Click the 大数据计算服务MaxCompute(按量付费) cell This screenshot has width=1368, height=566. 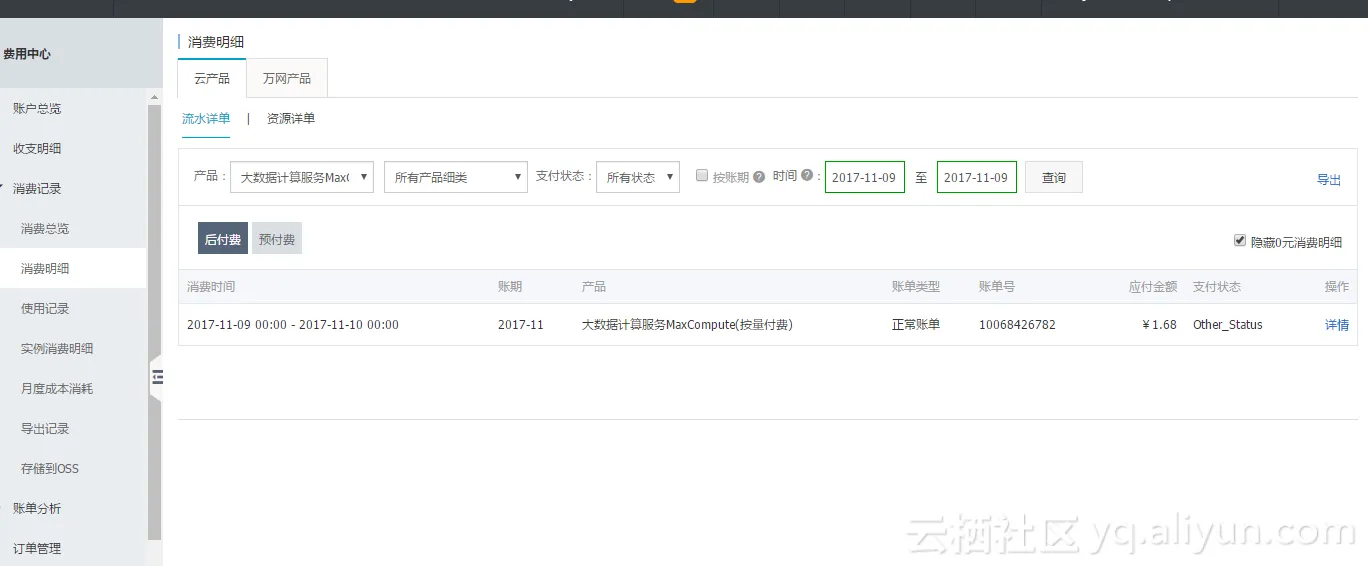(687, 325)
